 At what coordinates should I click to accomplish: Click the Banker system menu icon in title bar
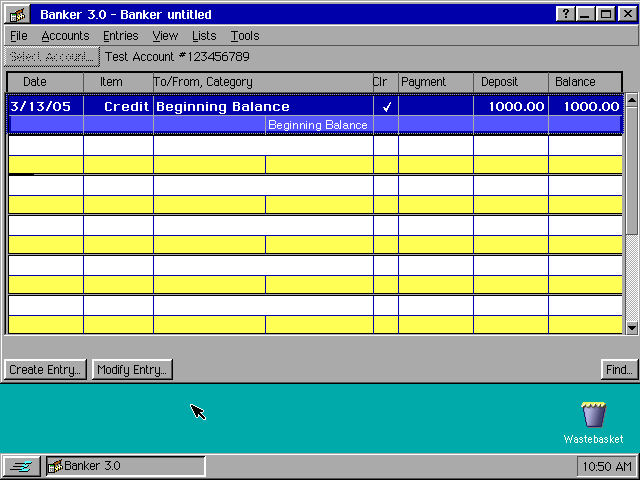click(x=18, y=15)
